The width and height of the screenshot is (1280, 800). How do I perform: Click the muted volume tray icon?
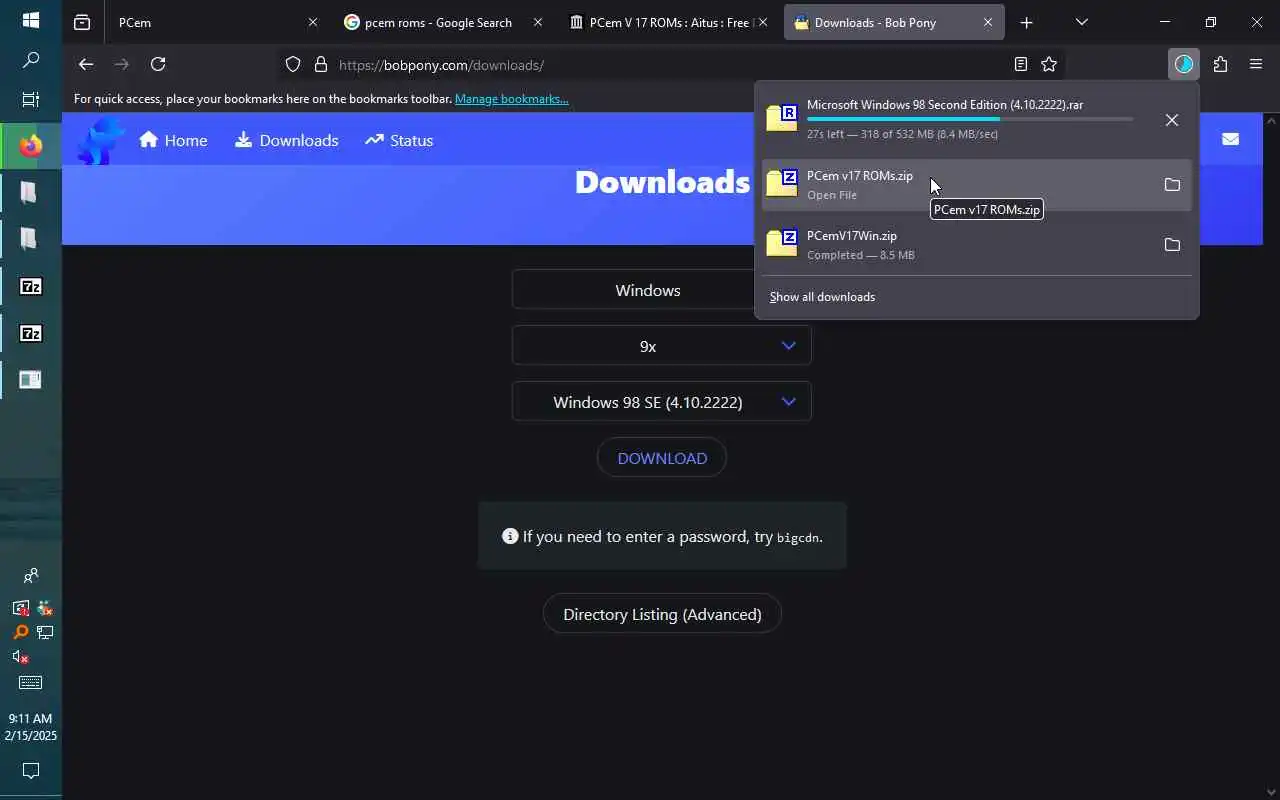pos(20,657)
